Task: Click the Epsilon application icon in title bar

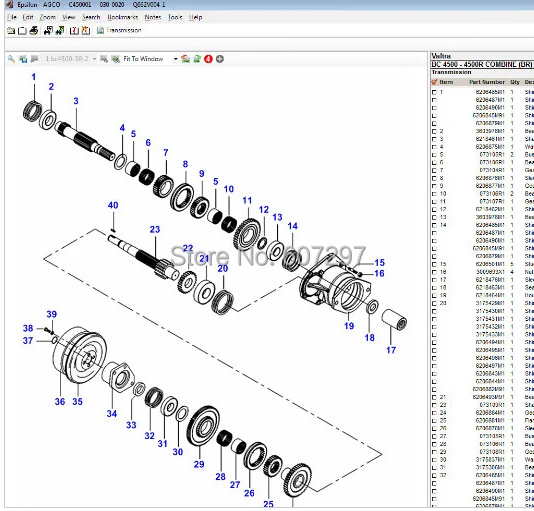Action: [x=10, y=4]
